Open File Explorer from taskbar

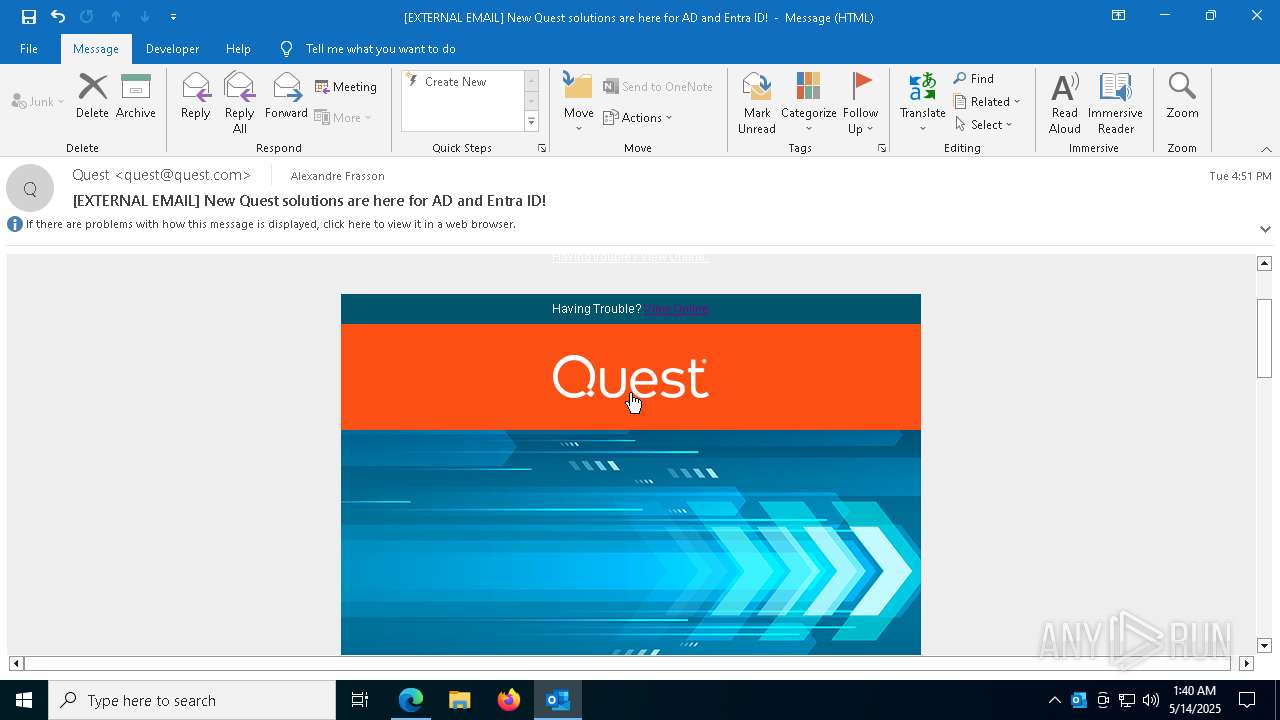[x=459, y=700]
